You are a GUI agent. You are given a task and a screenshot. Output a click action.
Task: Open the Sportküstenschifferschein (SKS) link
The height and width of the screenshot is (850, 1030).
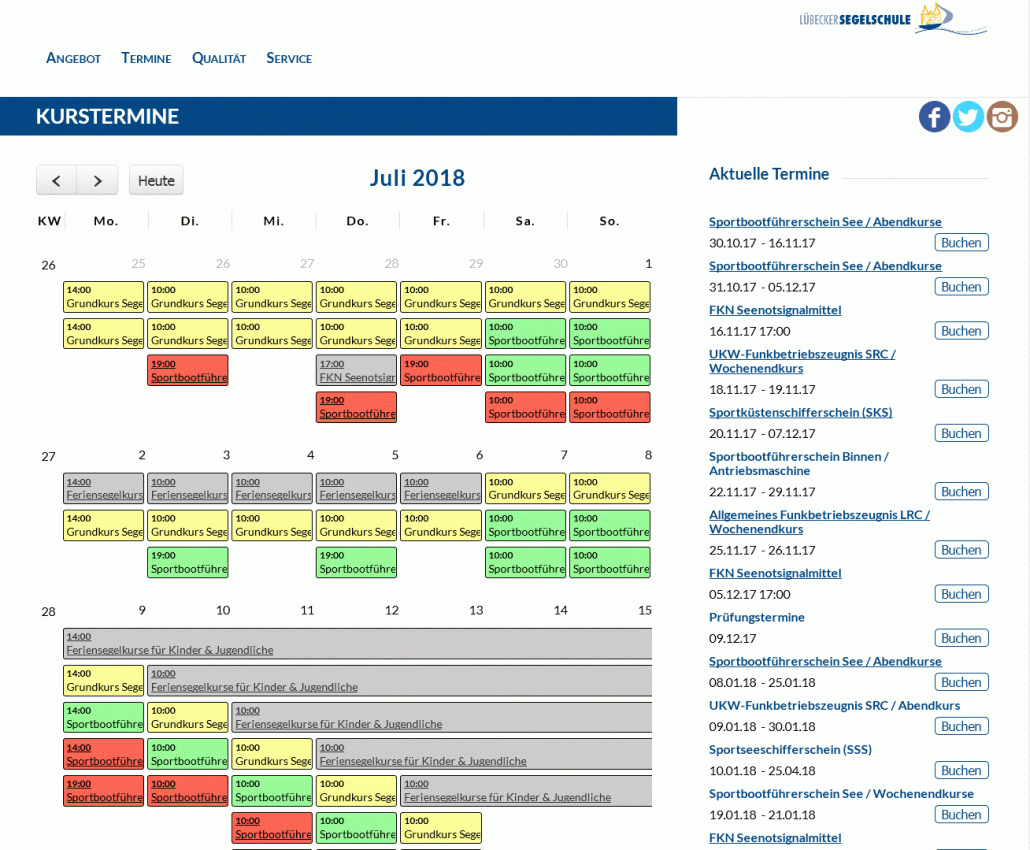(x=800, y=412)
